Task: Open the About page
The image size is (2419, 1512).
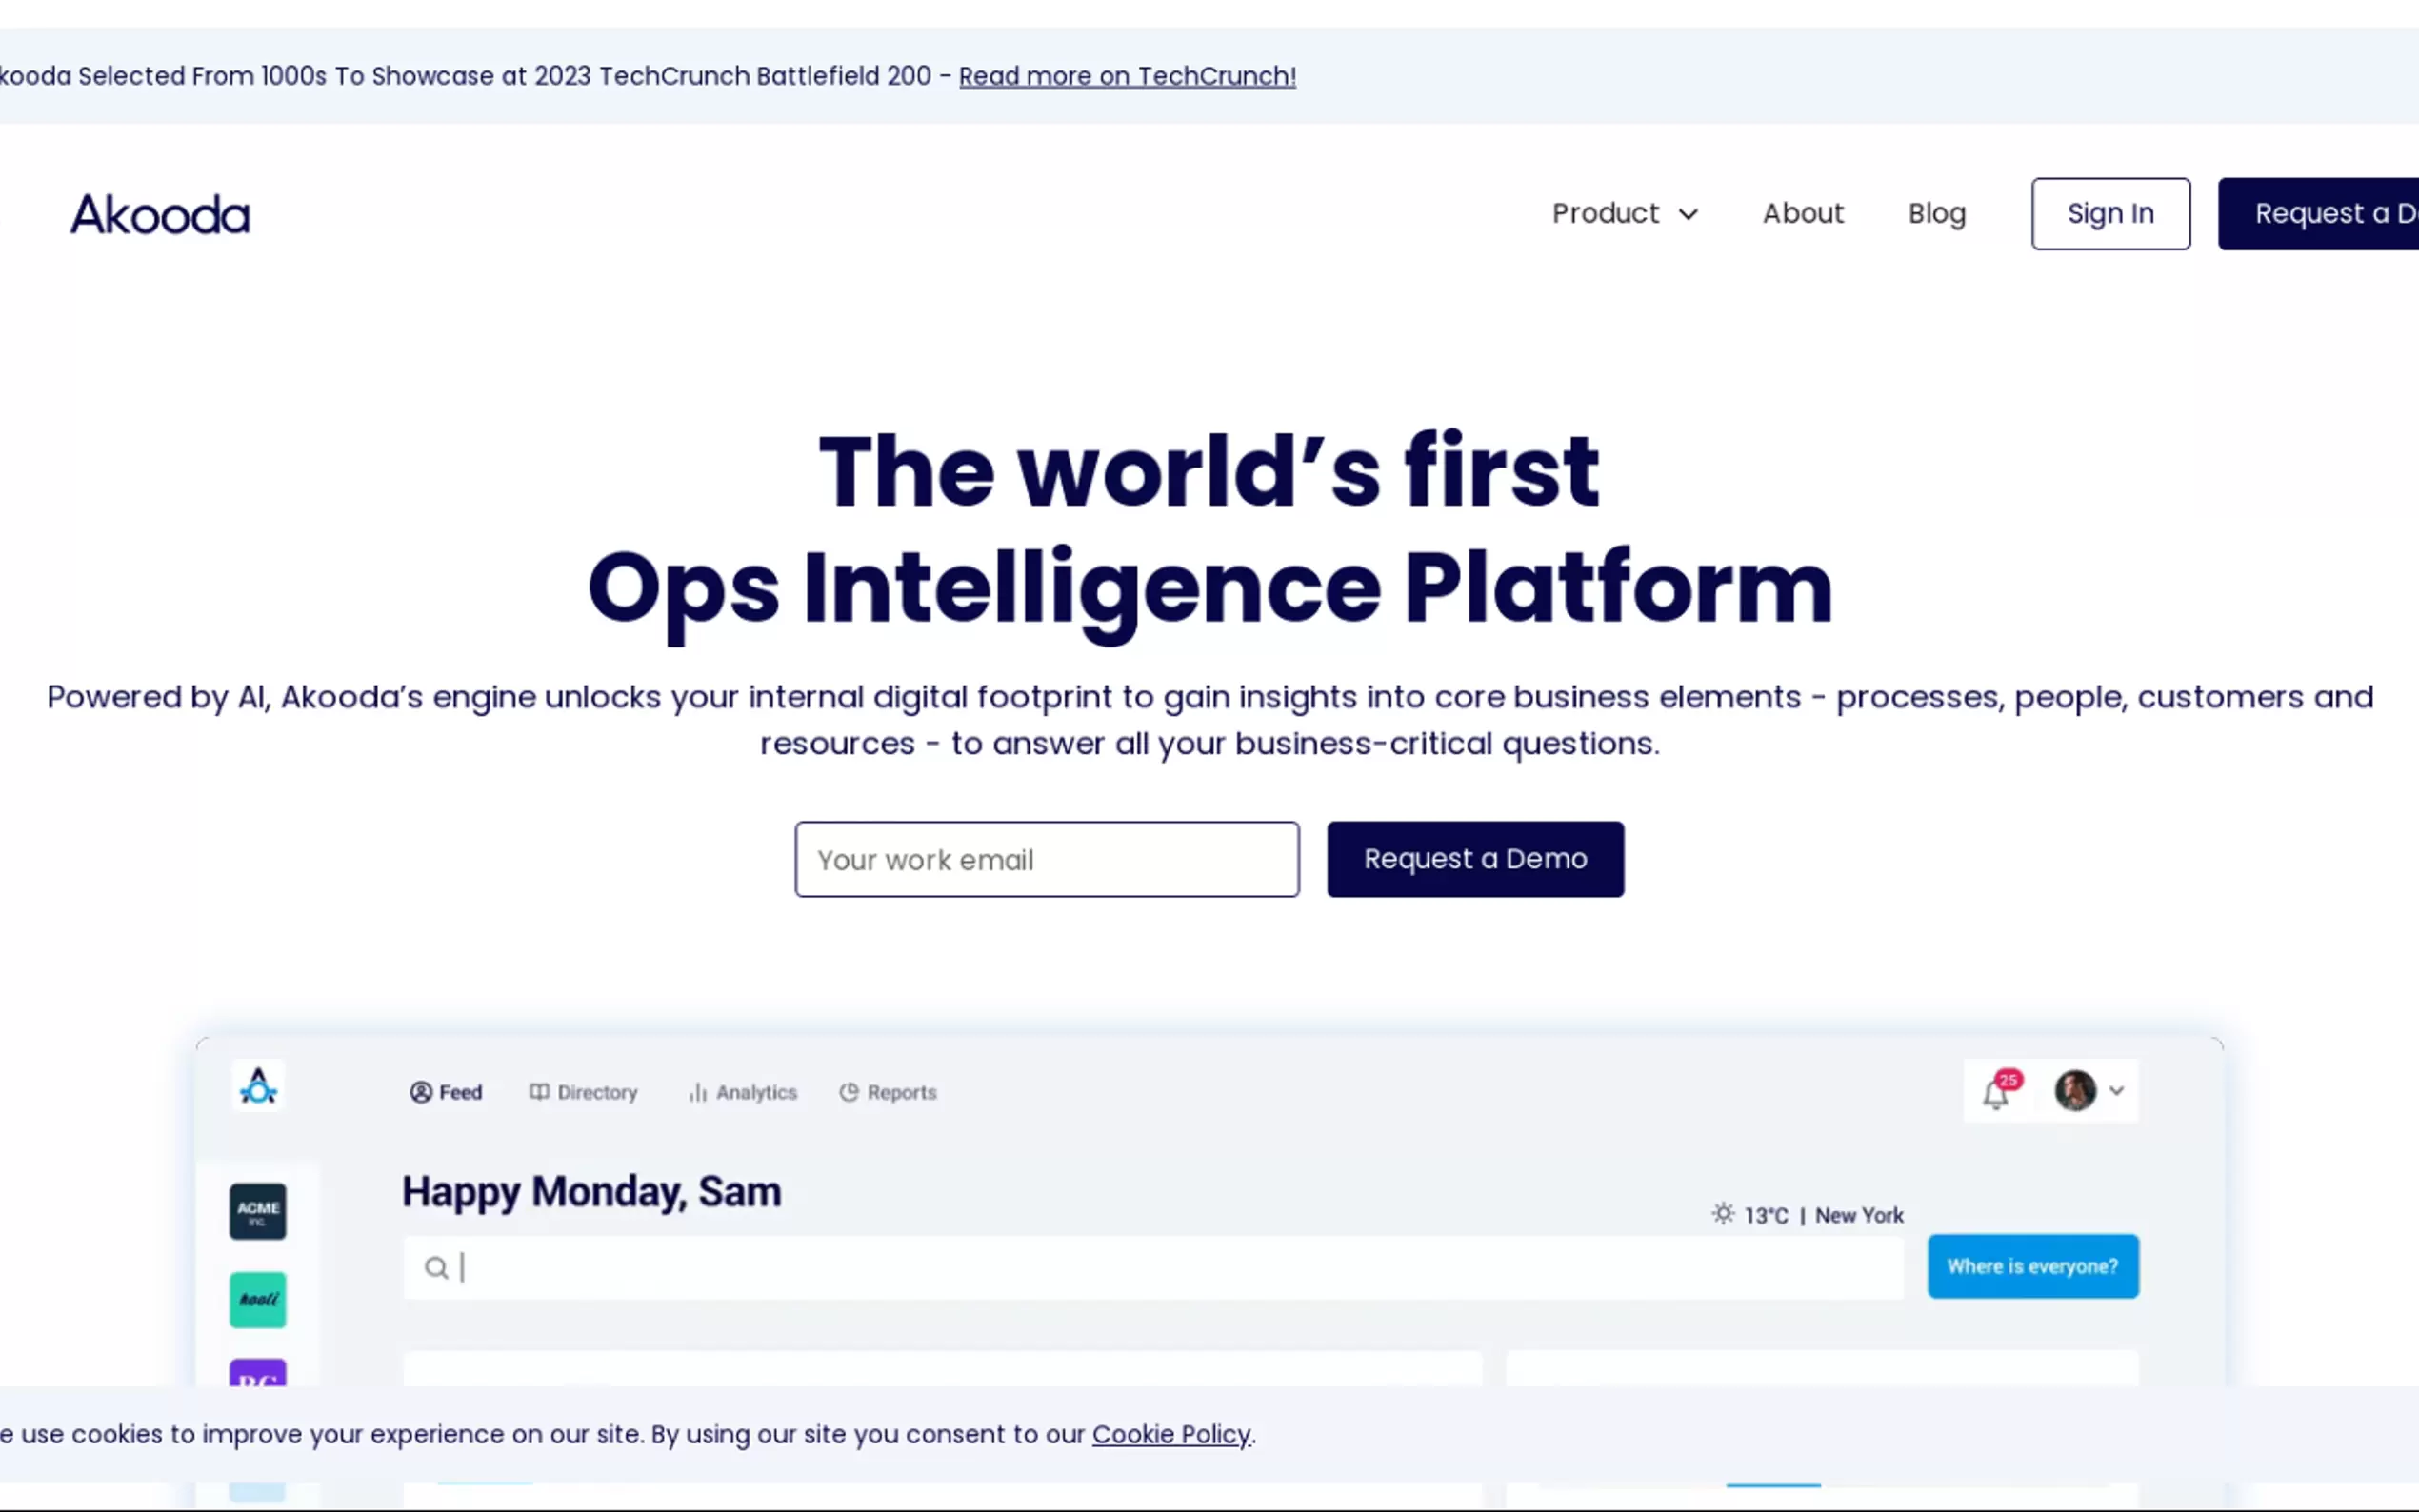Action: pos(1802,213)
